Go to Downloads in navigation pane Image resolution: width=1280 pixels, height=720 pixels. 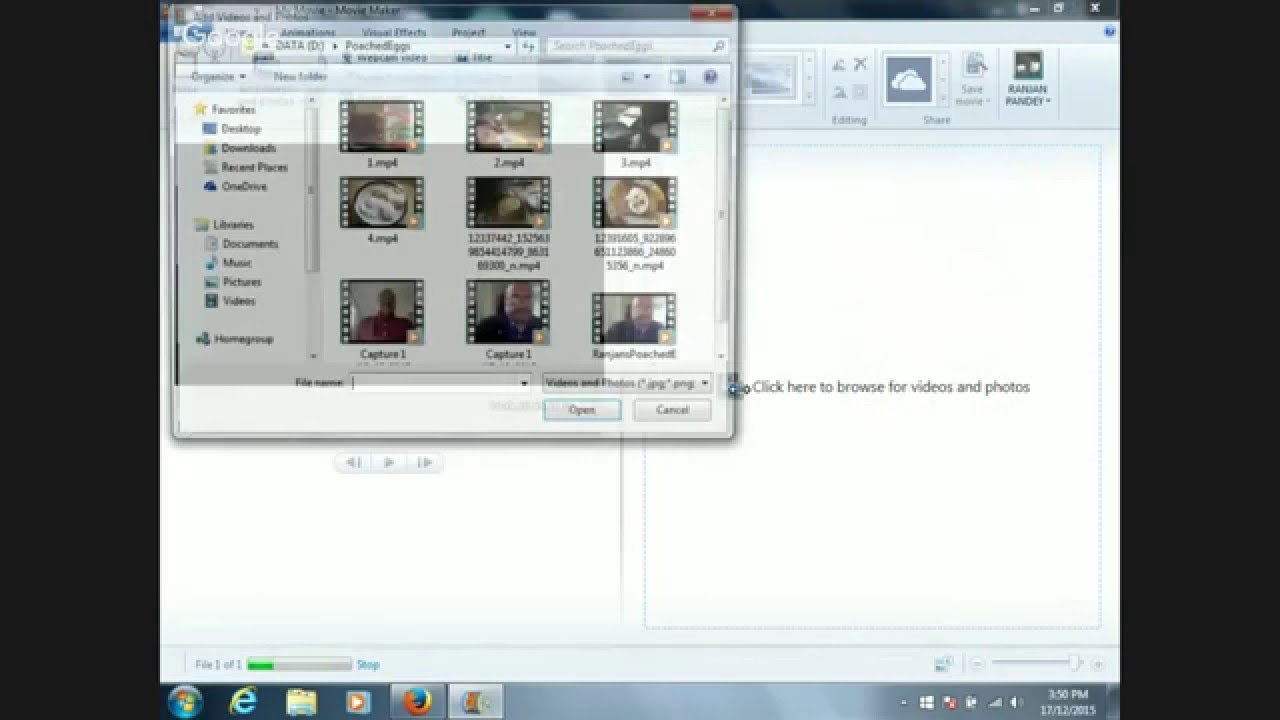pyautogui.click(x=248, y=148)
